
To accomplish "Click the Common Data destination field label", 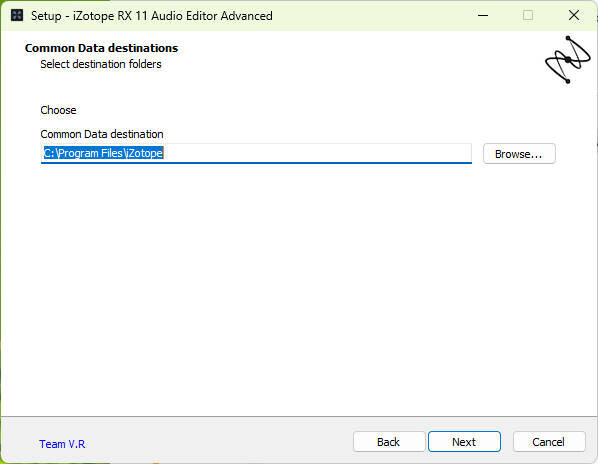I will (x=102, y=134).
